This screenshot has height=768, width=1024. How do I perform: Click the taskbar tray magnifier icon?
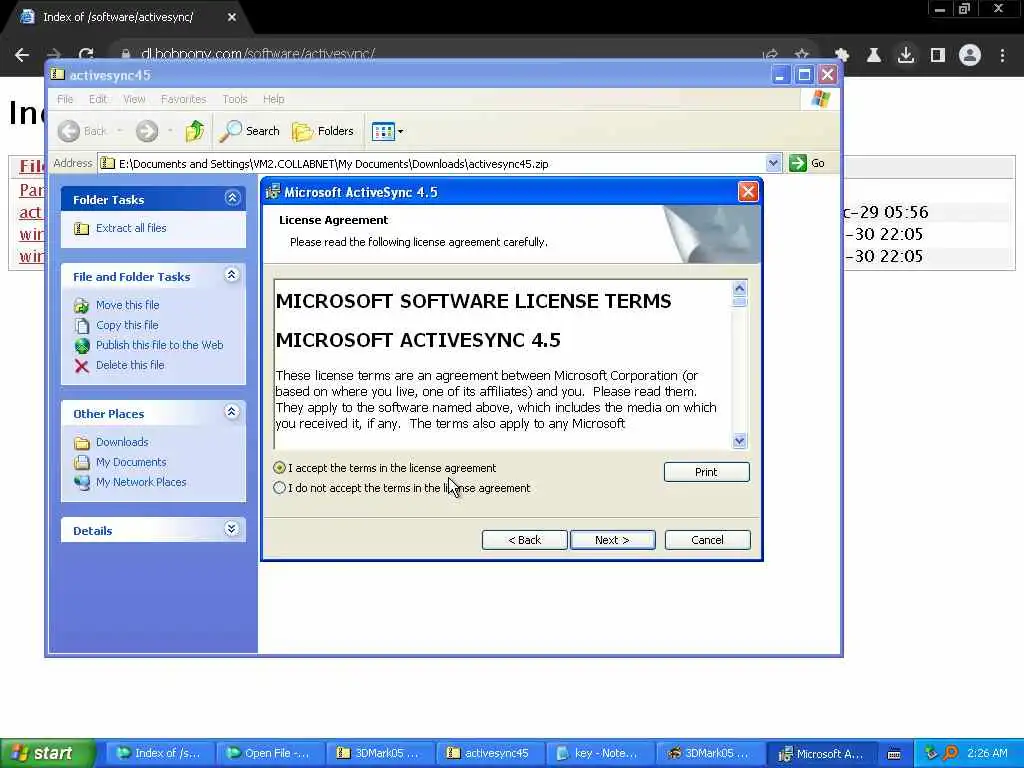coord(951,753)
